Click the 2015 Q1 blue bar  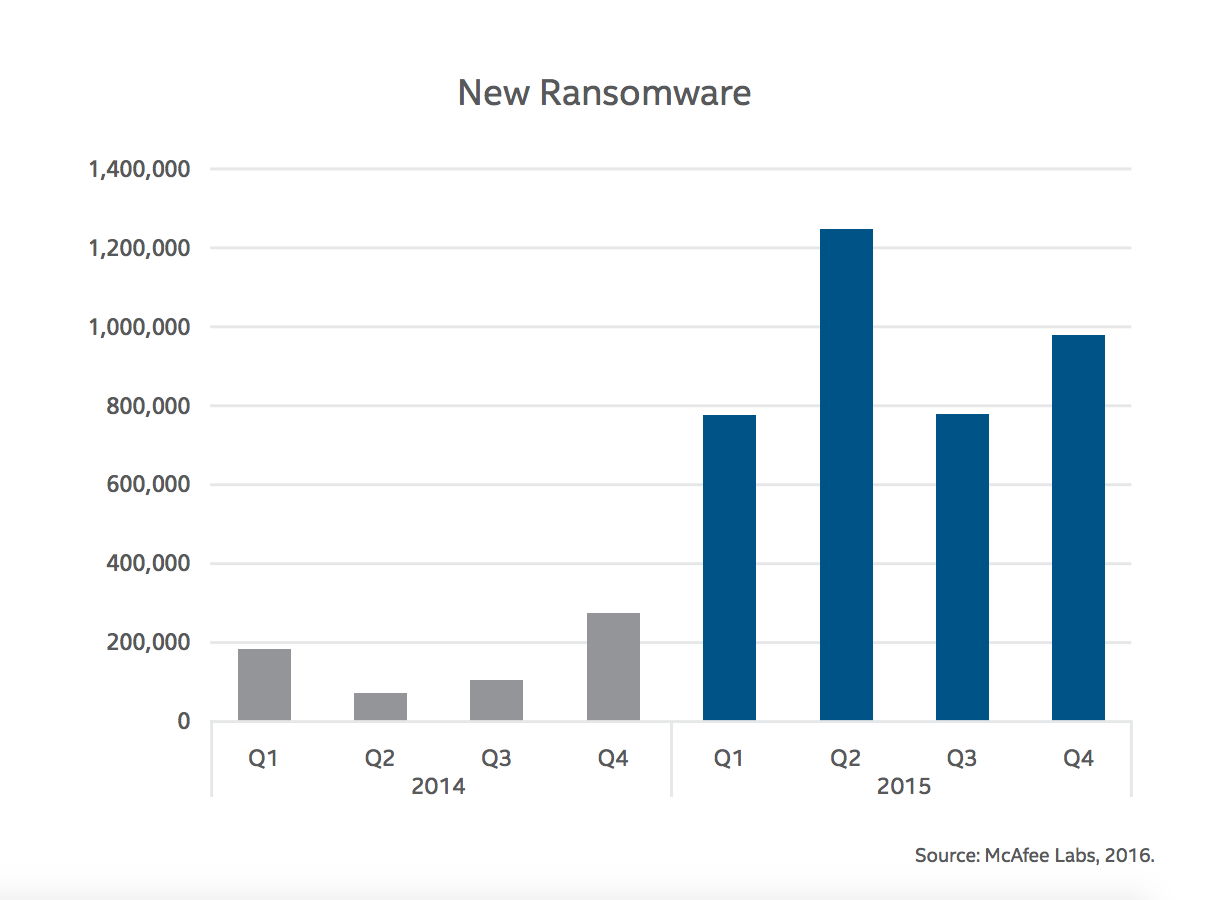[x=729, y=568]
